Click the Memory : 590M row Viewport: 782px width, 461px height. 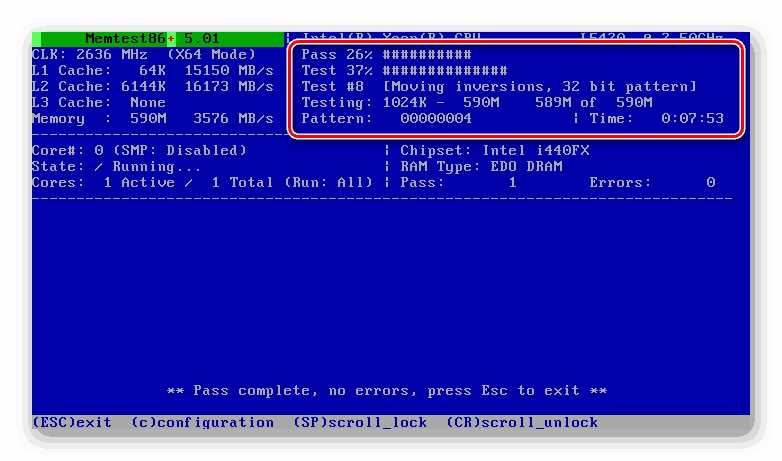point(153,118)
